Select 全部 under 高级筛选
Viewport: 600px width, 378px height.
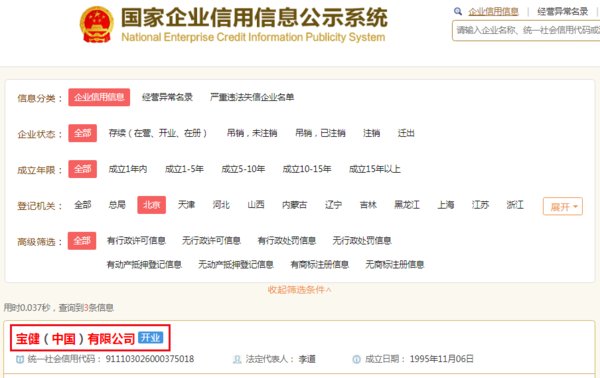(82, 241)
